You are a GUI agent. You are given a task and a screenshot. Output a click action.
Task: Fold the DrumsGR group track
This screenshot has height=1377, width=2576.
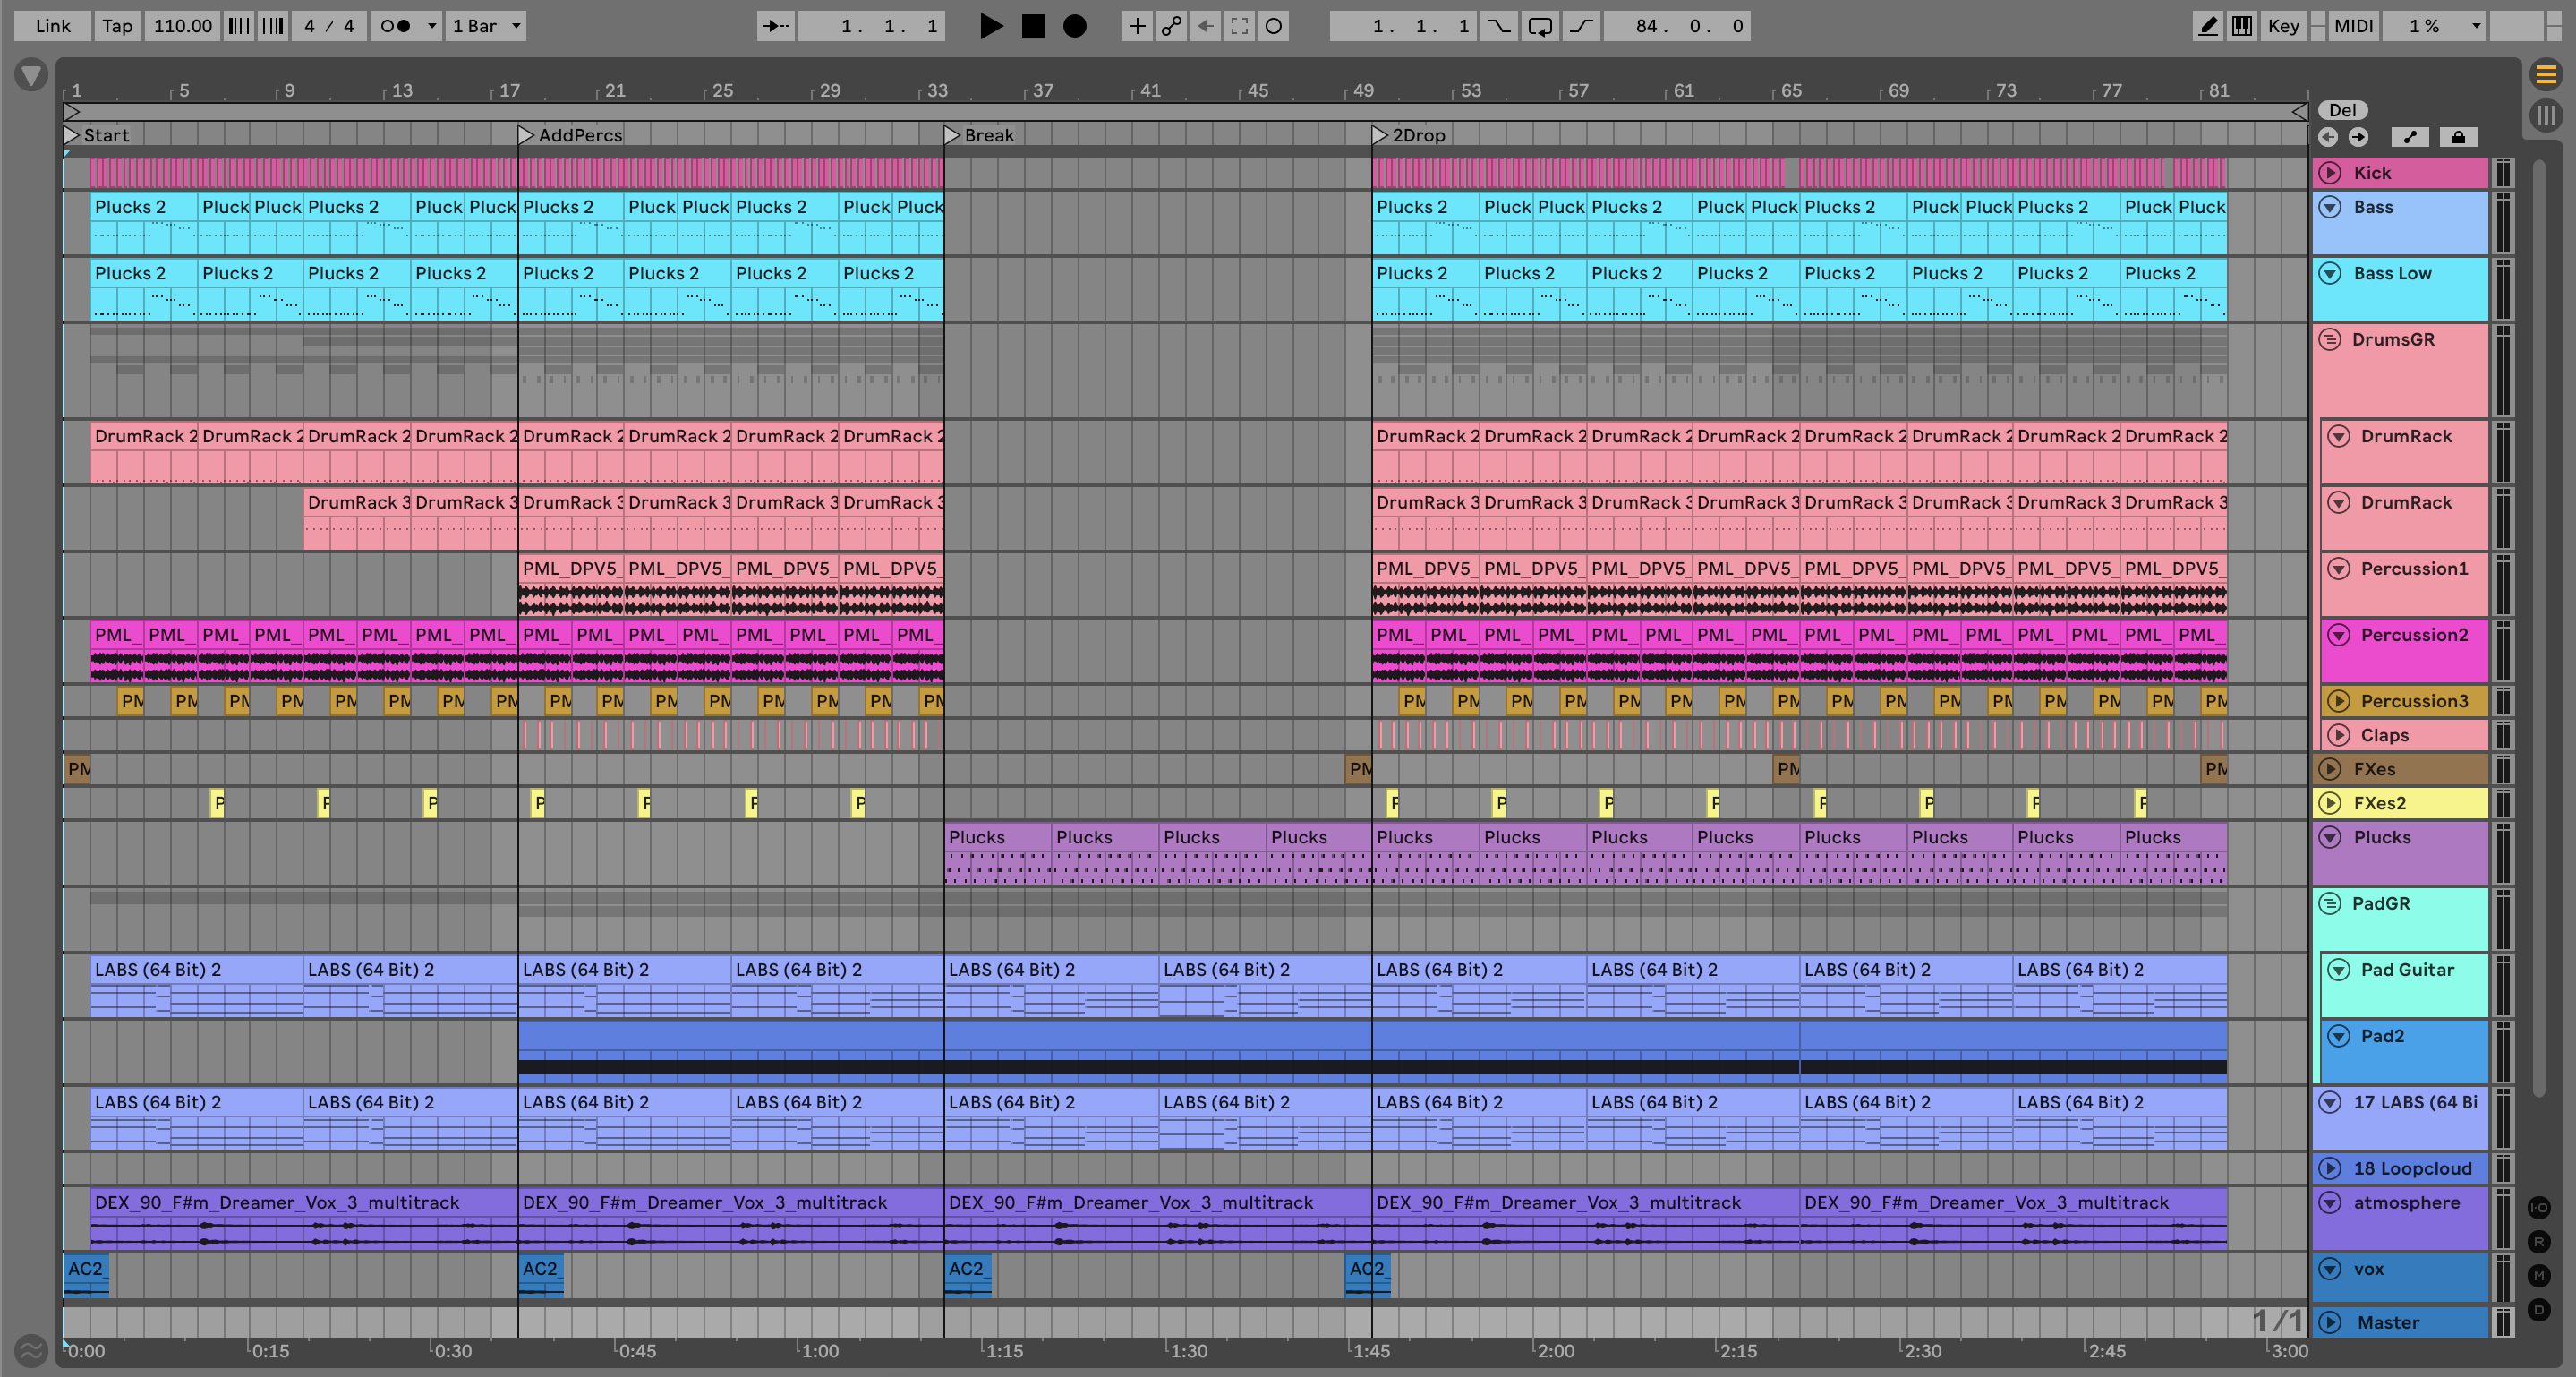[x=2330, y=340]
